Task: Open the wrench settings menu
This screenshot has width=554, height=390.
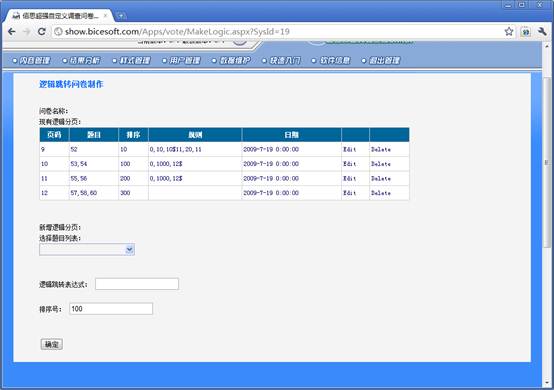Action: (542, 32)
